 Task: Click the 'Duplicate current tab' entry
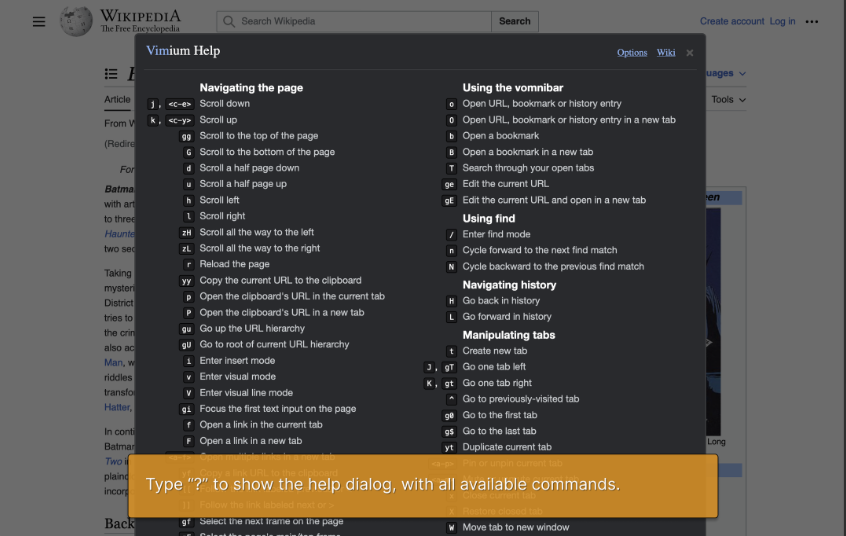507,447
